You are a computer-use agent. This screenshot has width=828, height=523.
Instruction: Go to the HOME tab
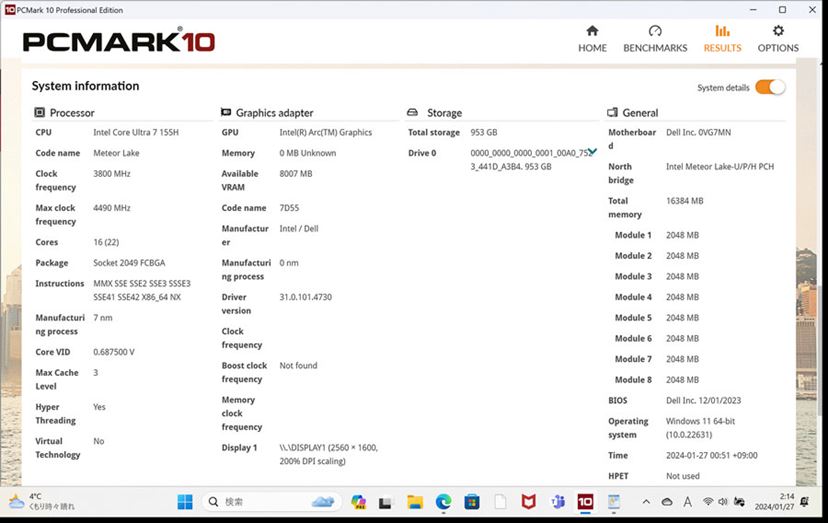coord(592,39)
